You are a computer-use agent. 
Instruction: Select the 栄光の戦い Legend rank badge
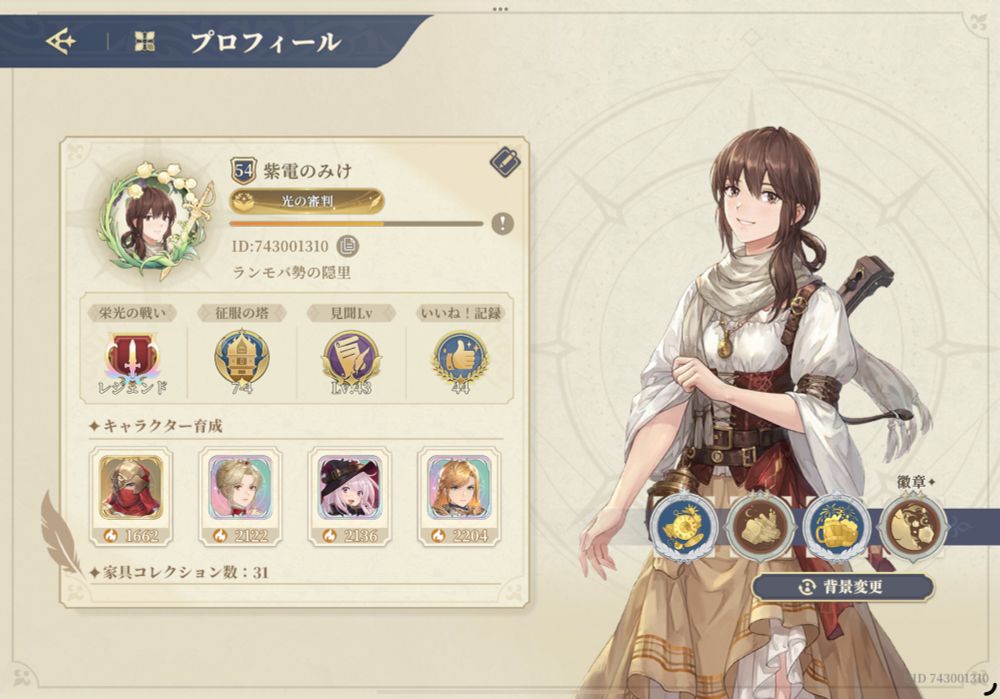coord(132,360)
